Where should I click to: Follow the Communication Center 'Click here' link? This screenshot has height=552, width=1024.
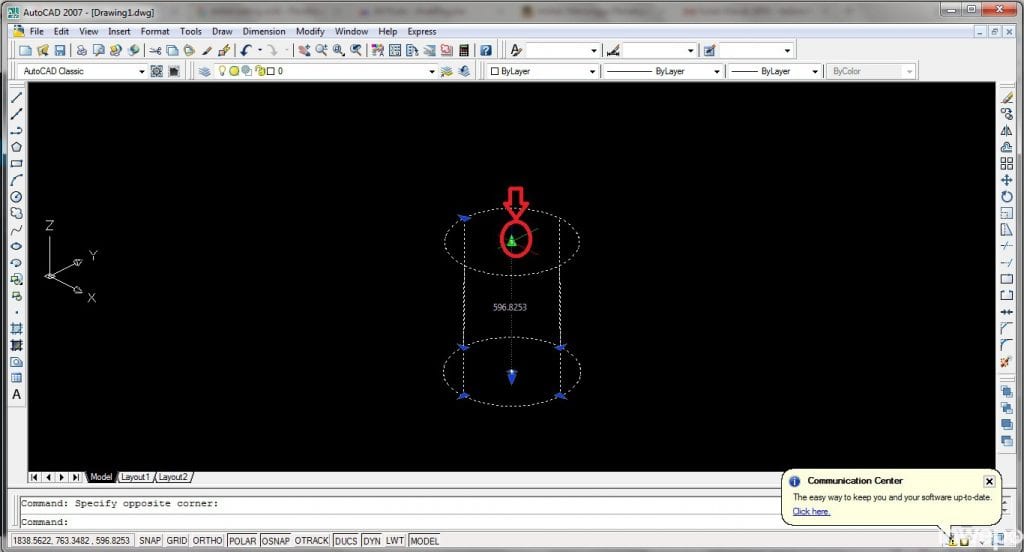click(811, 511)
